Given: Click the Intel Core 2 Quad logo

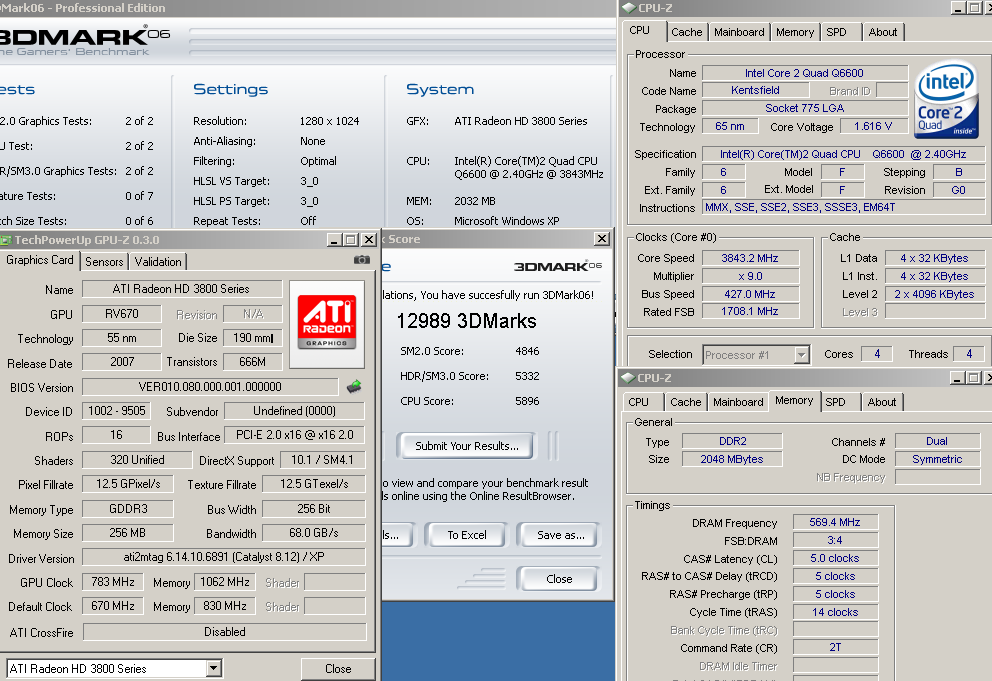Looking at the screenshot, I should pos(946,99).
